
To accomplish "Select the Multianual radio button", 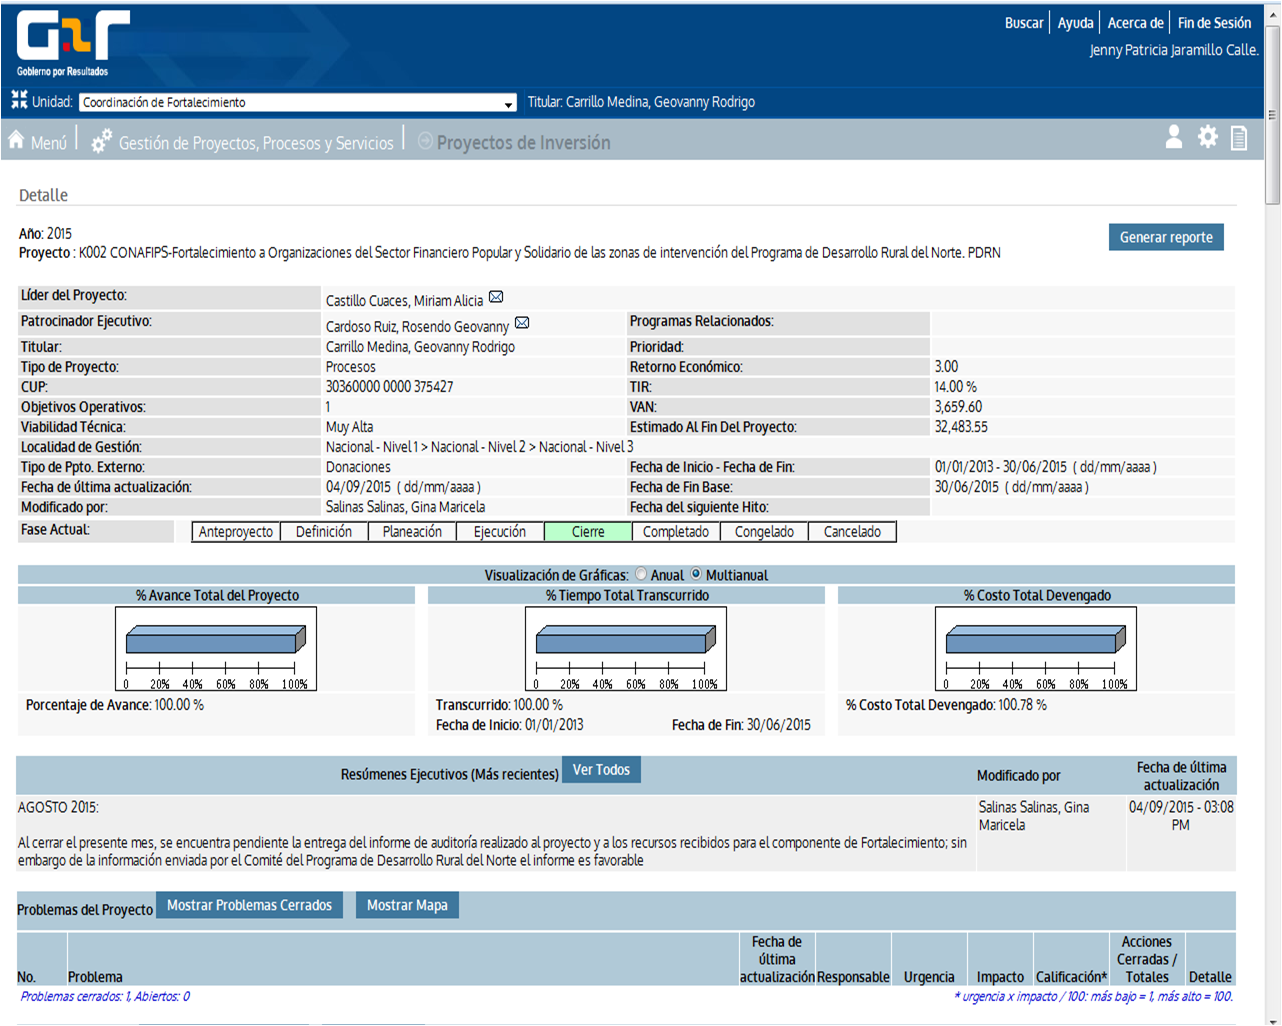I will pyautogui.click(x=697, y=575).
